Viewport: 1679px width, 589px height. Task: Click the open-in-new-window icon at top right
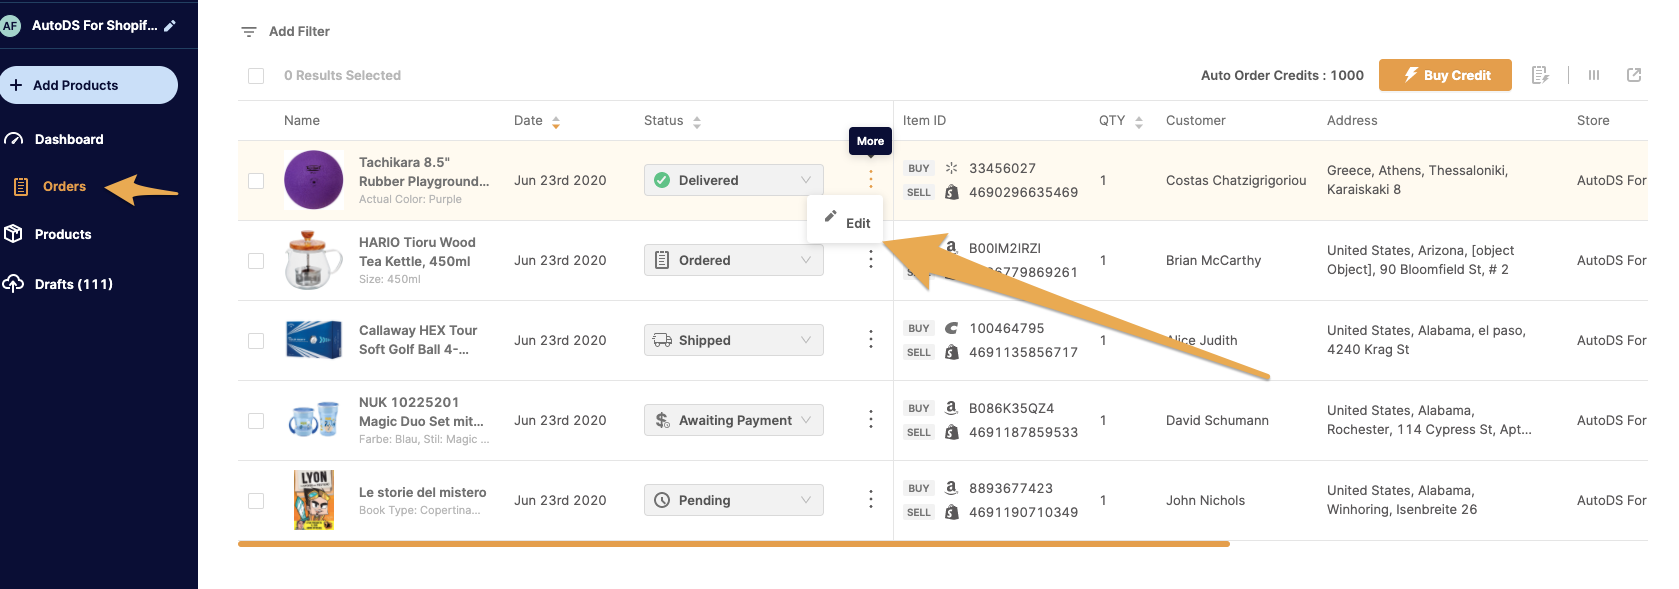coord(1634,75)
